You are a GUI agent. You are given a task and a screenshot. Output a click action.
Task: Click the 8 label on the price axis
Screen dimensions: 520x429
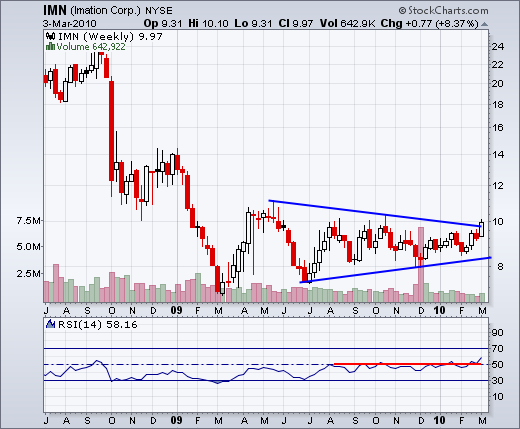501,266
